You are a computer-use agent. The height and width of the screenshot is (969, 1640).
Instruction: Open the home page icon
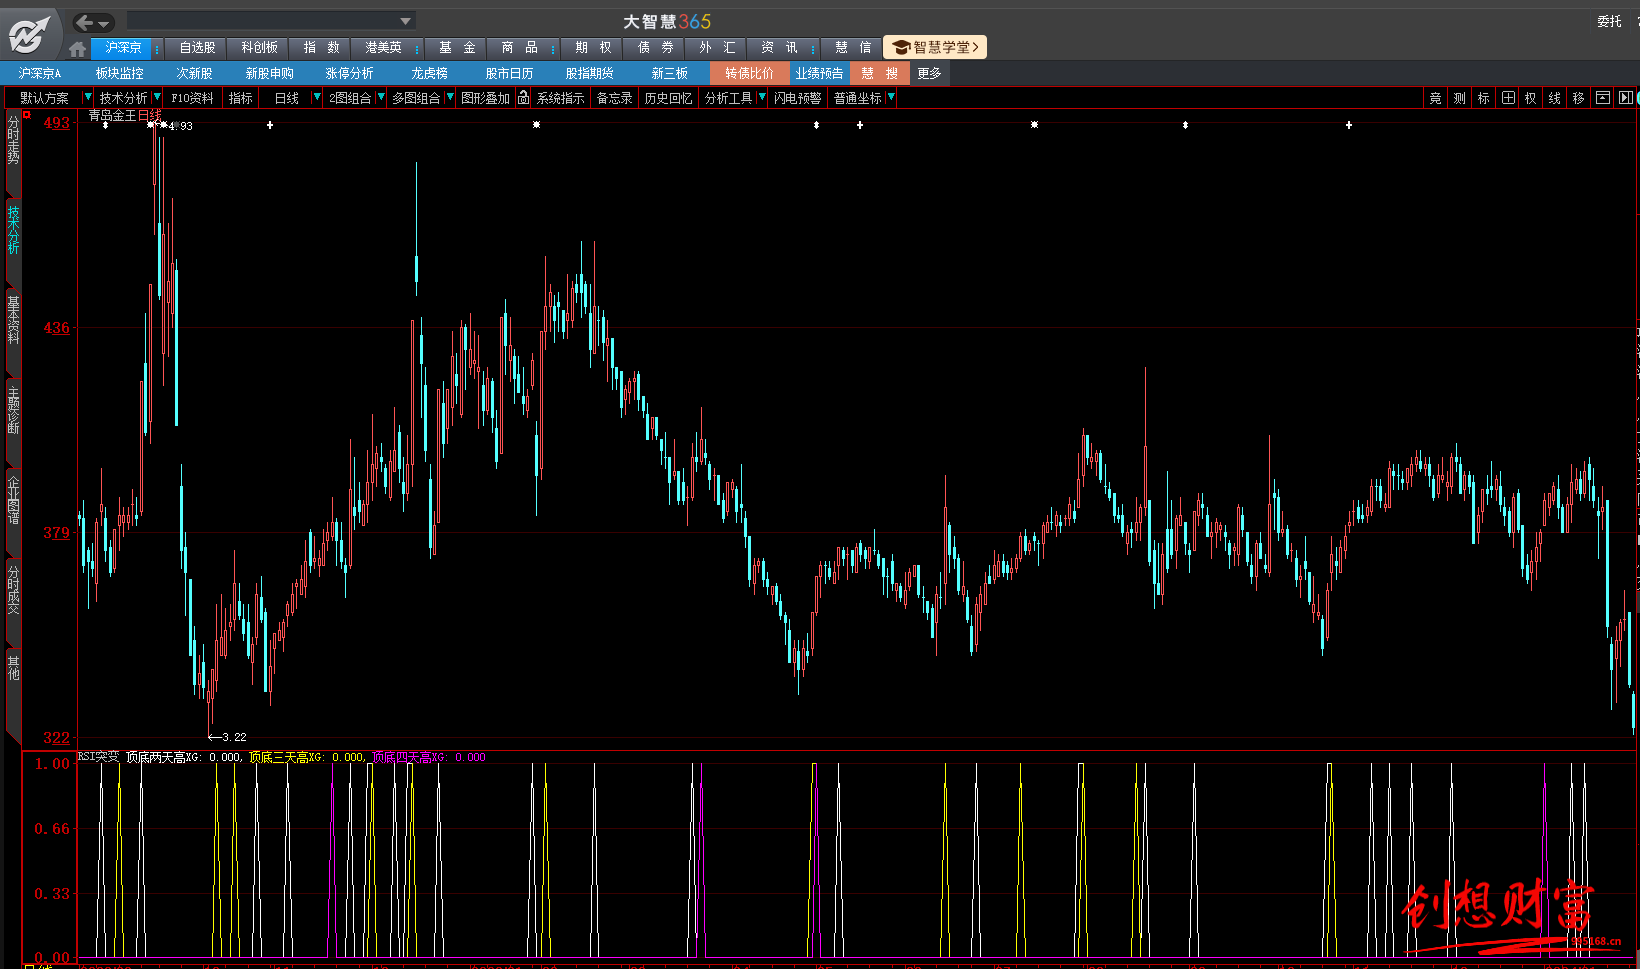[x=78, y=48]
